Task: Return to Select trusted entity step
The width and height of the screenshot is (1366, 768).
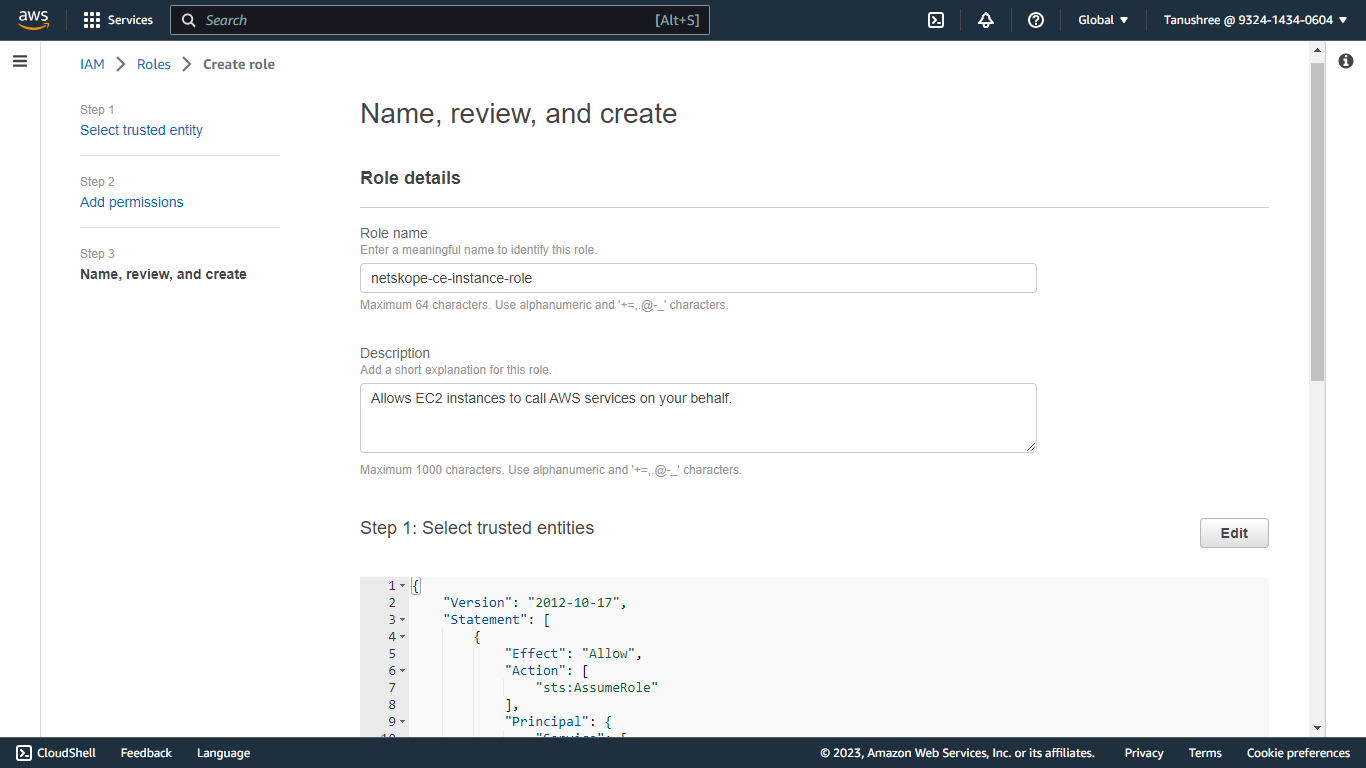Action: (141, 130)
